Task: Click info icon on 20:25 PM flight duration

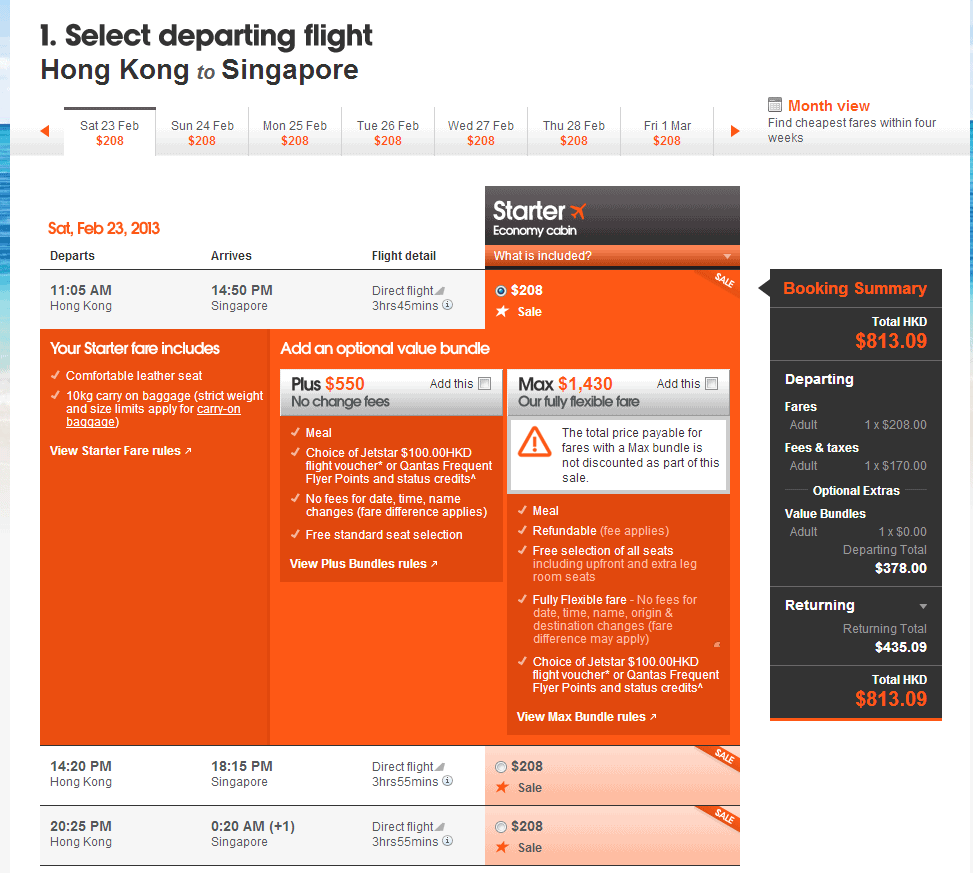Action: pyautogui.click(x=448, y=842)
